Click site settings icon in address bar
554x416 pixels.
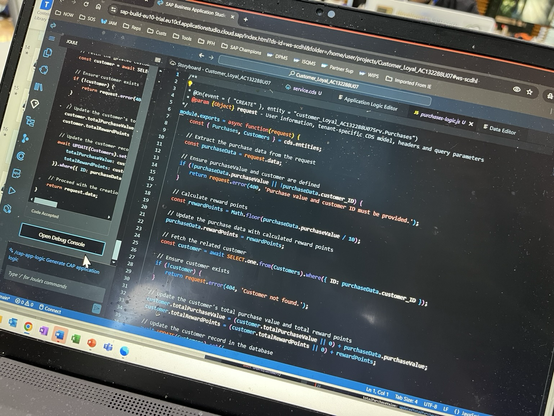click(x=113, y=10)
